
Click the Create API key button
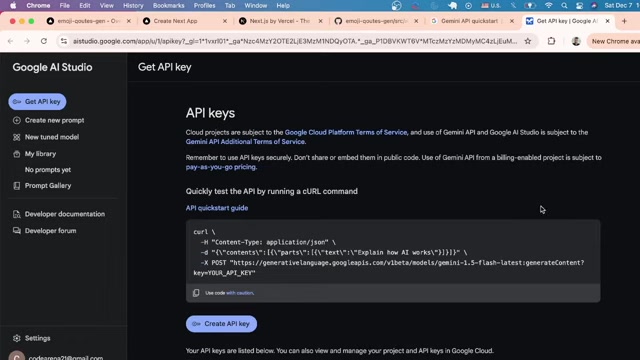[221, 324]
